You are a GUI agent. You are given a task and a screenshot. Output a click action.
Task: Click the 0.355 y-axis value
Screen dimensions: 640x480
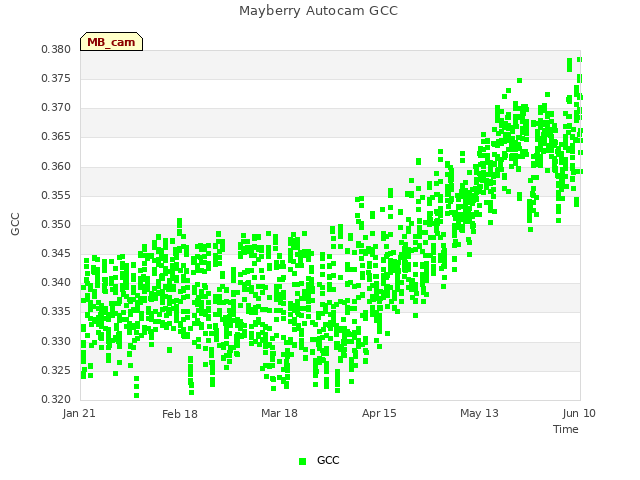[56, 196]
